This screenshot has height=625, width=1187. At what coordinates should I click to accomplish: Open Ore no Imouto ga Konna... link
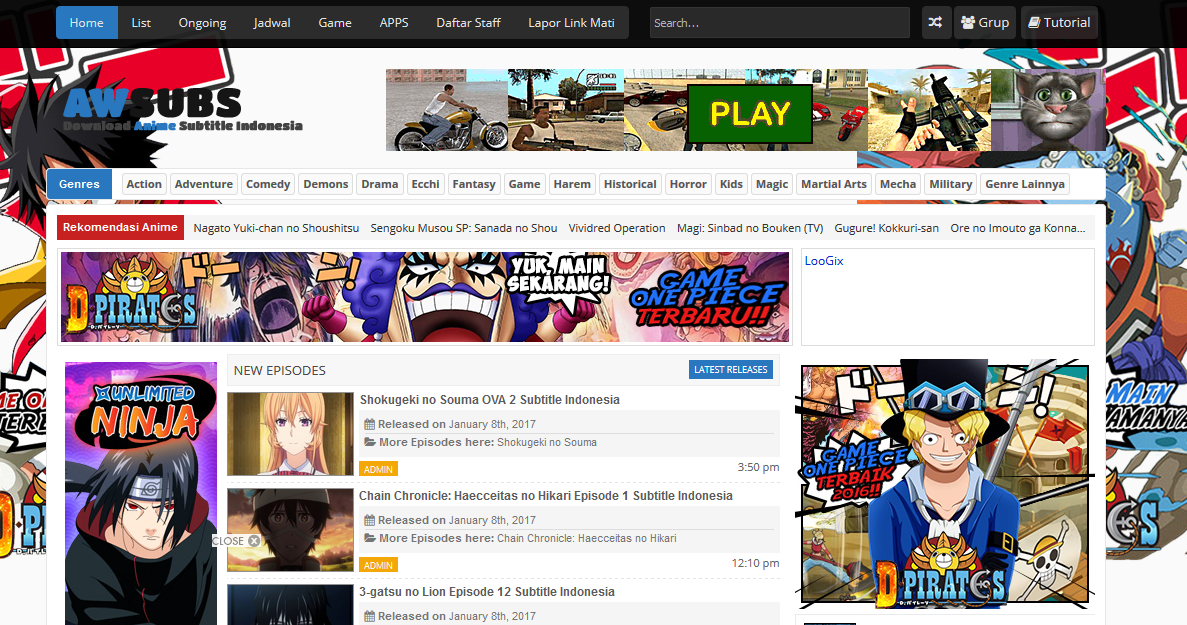tap(1017, 228)
